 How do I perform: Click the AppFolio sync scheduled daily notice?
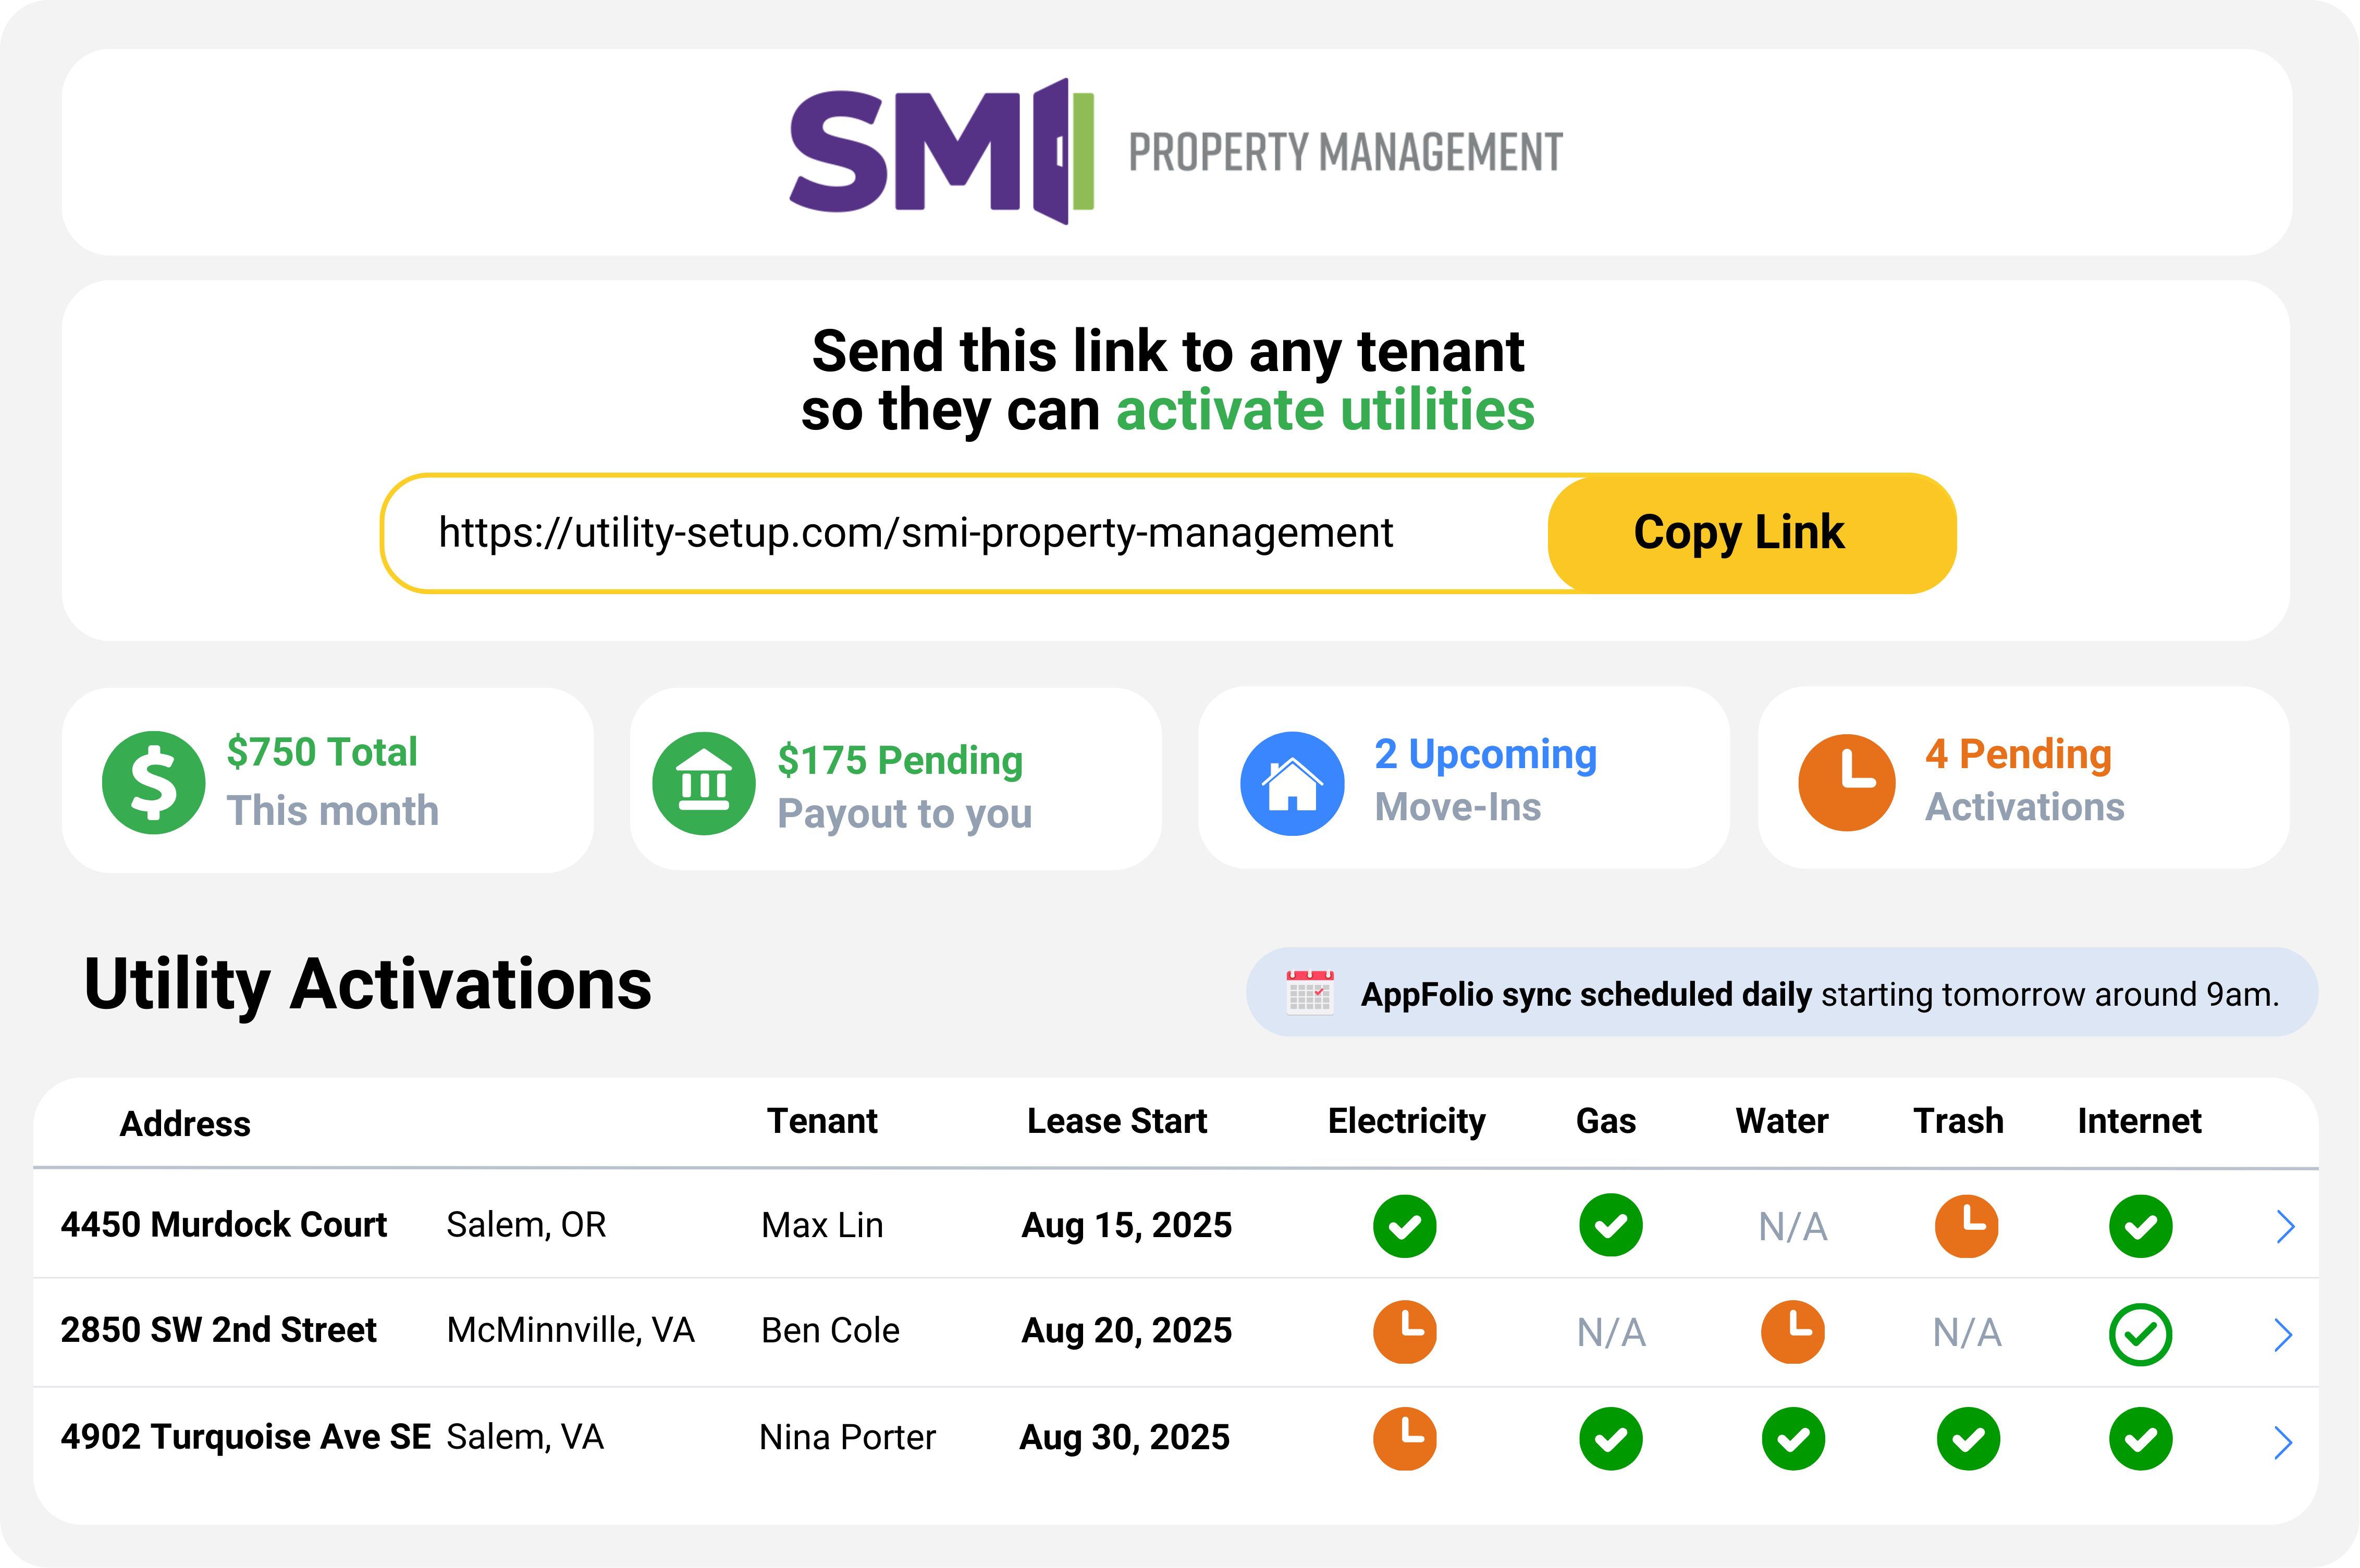tap(1782, 992)
